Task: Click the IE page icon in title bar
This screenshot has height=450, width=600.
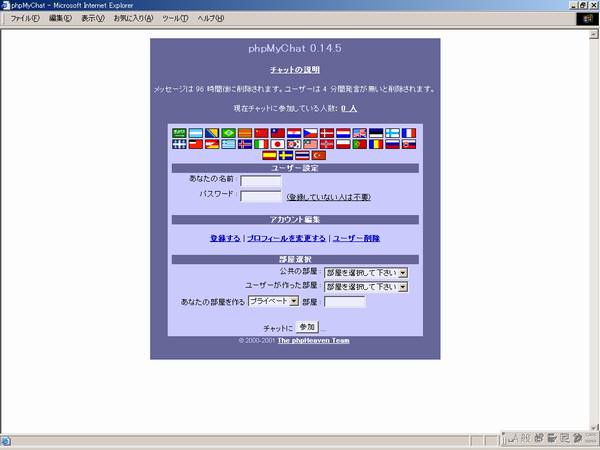Action: point(5,5)
